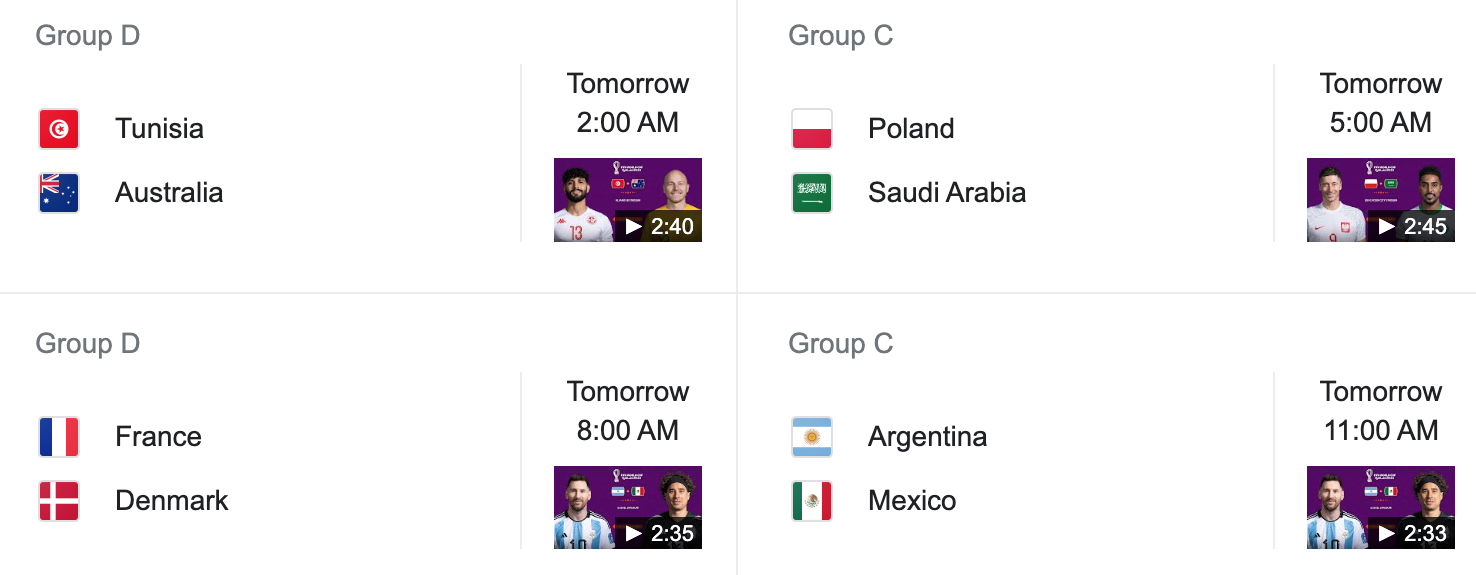Play the Tunisia vs Australia preview video

pyautogui.click(x=628, y=200)
